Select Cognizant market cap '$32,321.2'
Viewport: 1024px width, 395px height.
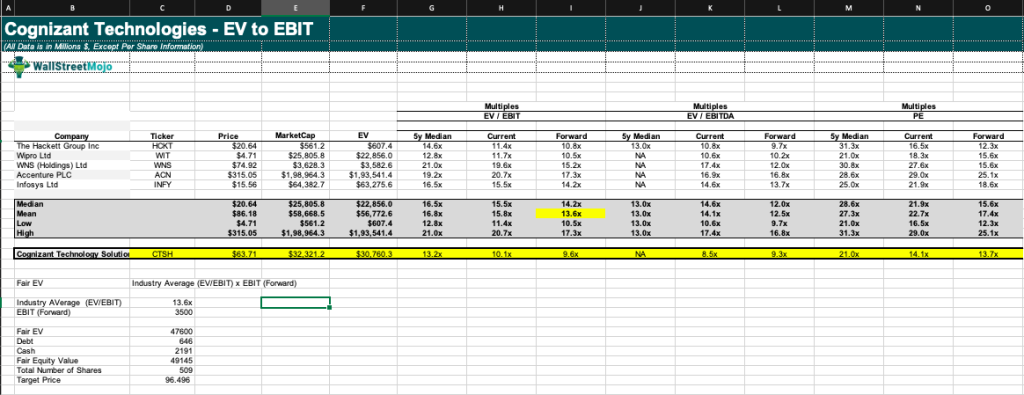pos(295,254)
